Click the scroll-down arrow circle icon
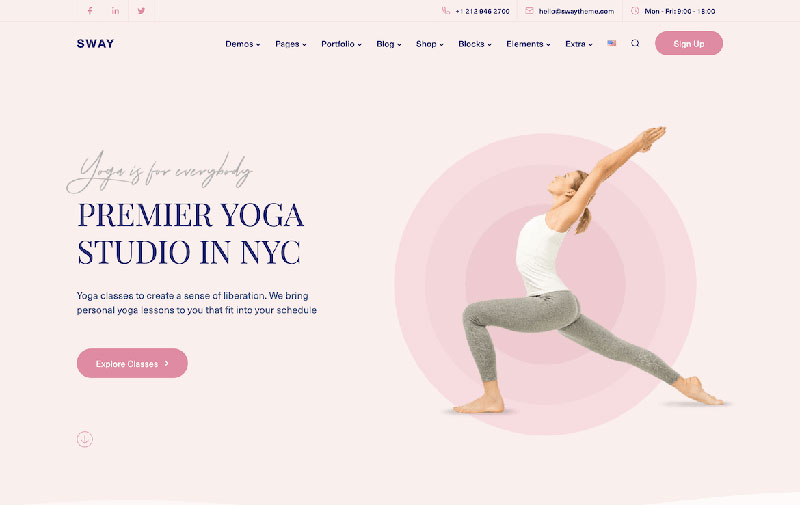Image resolution: width=800 pixels, height=505 pixels. tap(85, 439)
